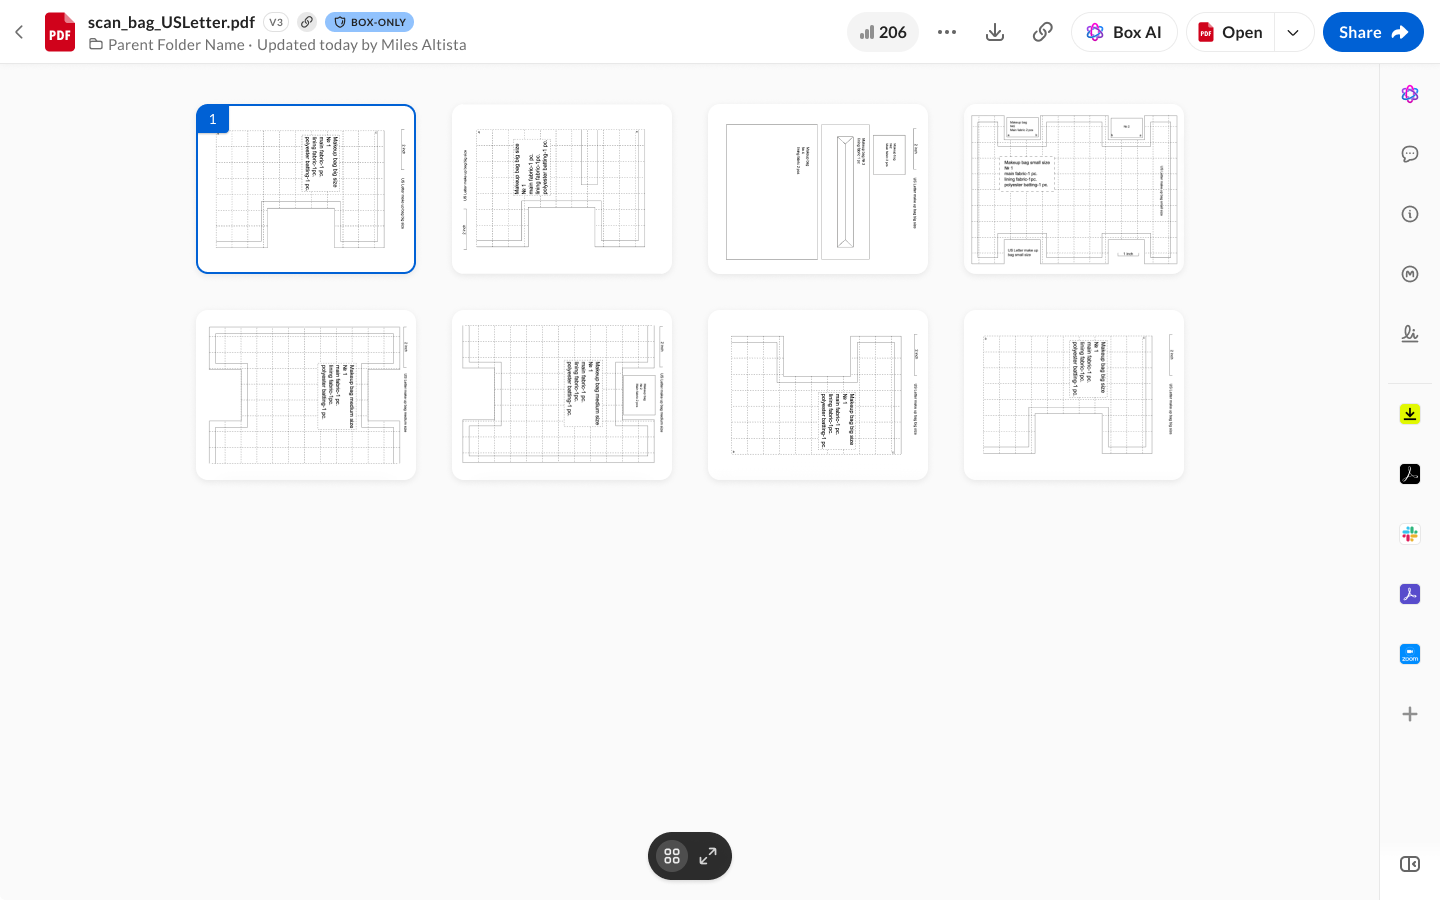Image resolution: width=1440 pixels, height=900 pixels.
Task: Open the comments panel icon
Action: (1410, 154)
